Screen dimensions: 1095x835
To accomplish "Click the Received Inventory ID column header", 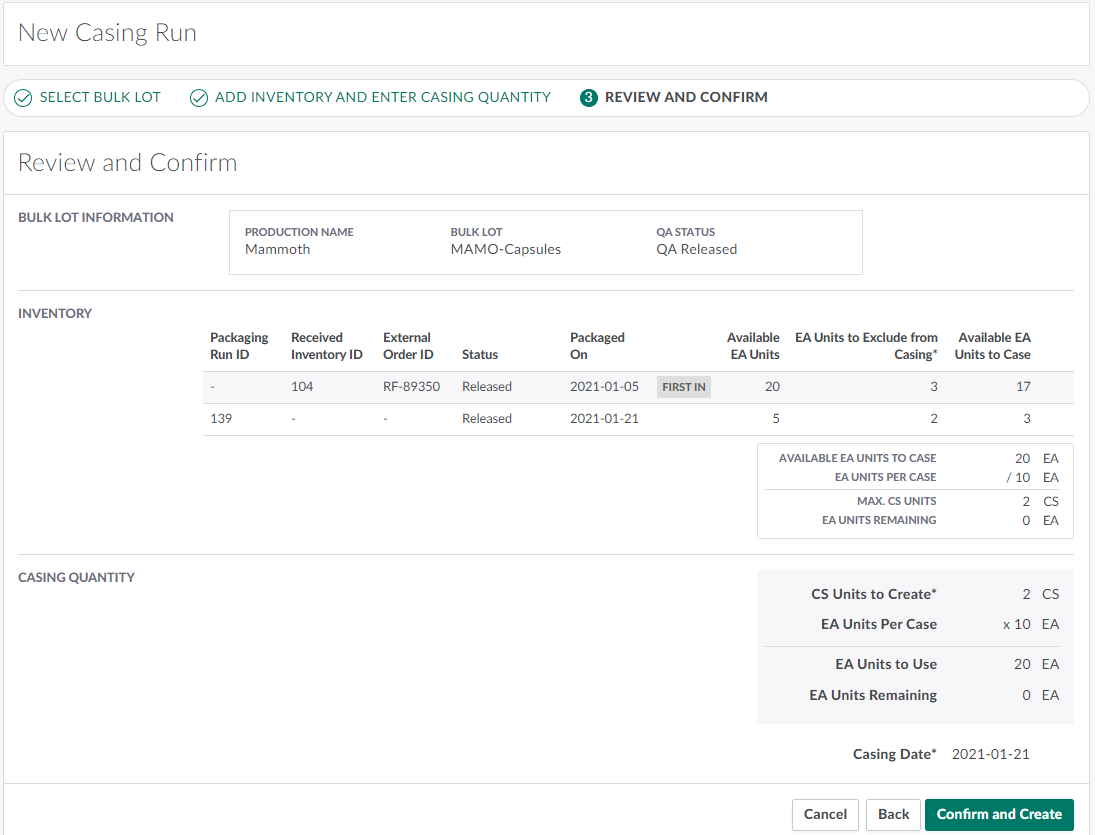I will pyautogui.click(x=326, y=346).
